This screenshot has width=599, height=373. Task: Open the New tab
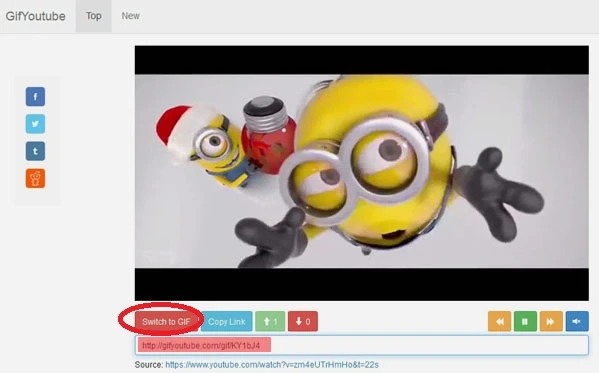coord(130,16)
